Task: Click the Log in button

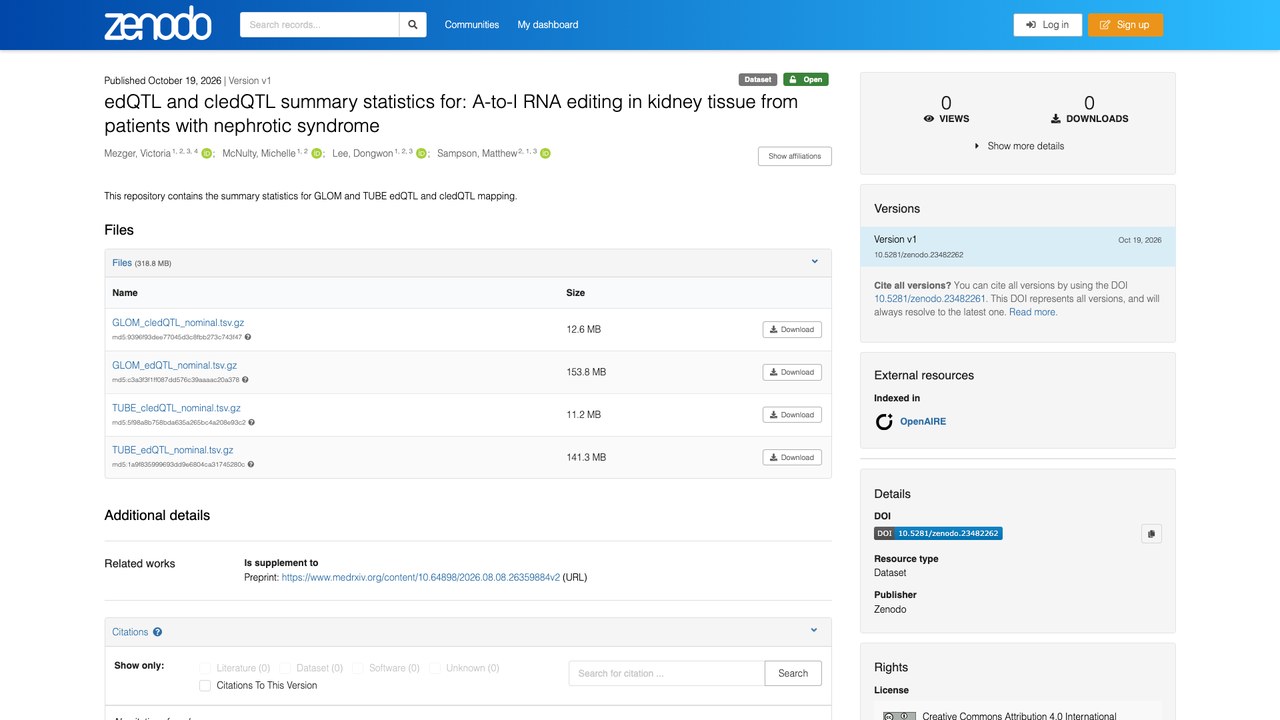Action: [x=1047, y=25]
